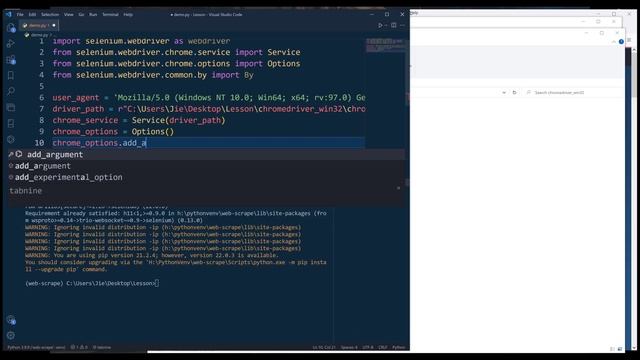Open the Go menu
This screenshot has height=360, width=640.
81,14
